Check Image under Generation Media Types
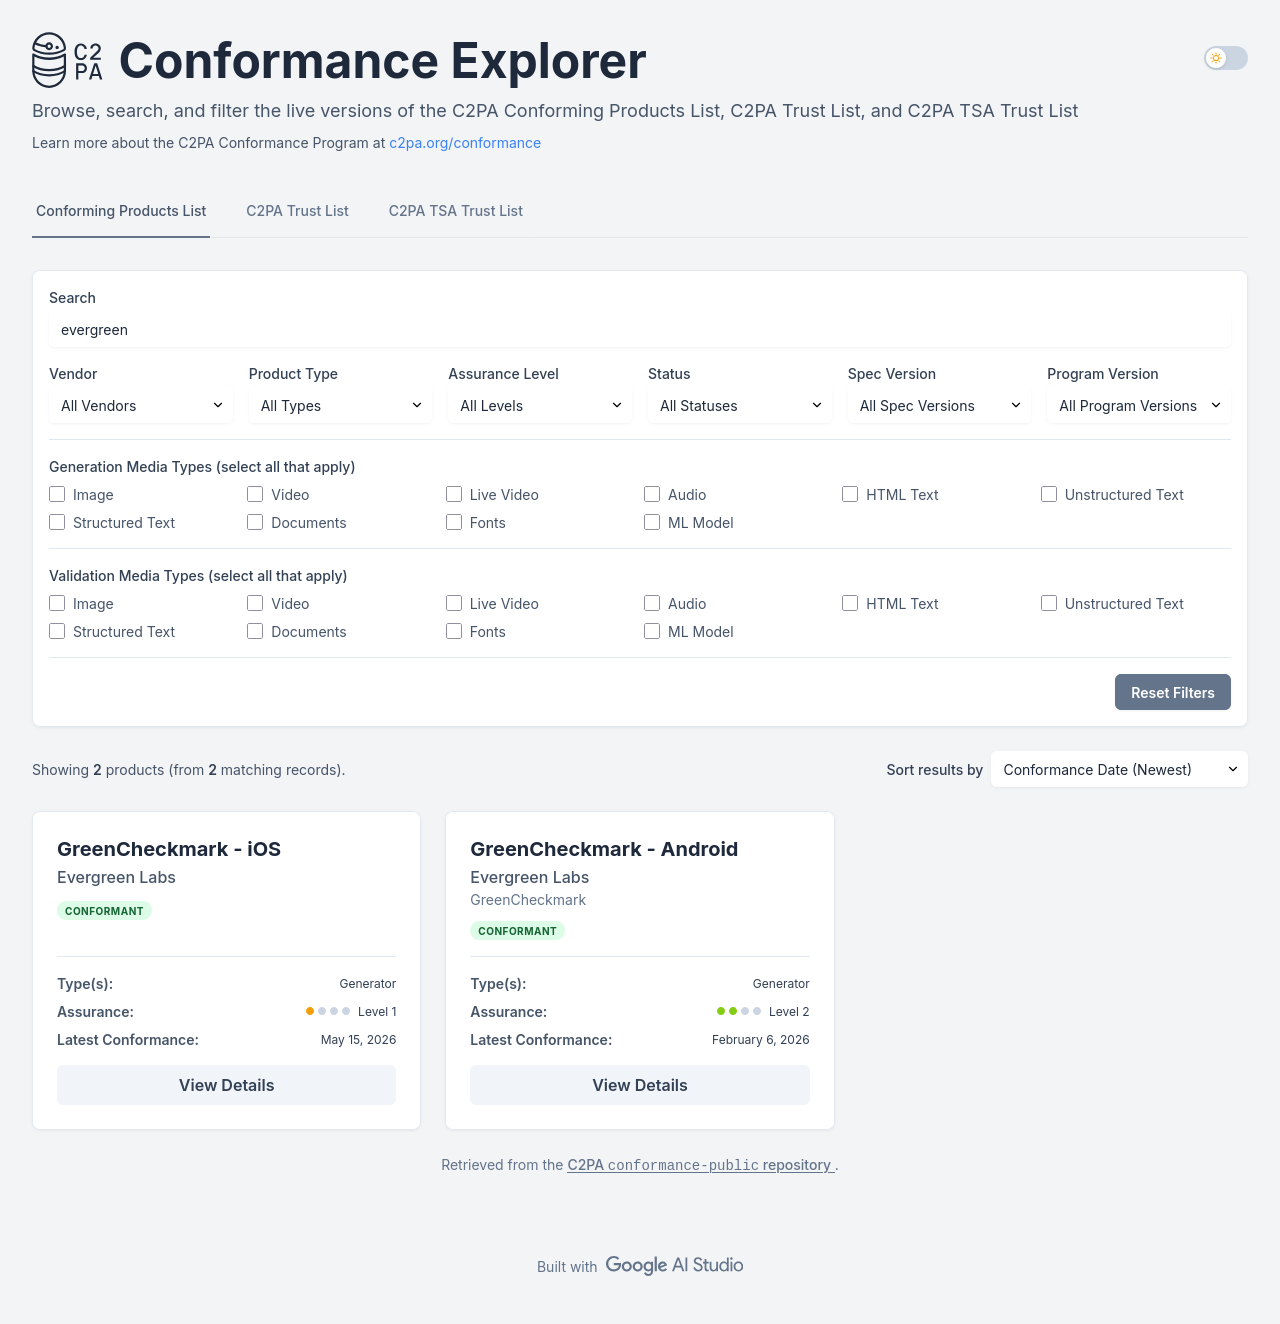The height and width of the screenshot is (1324, 1280). coord(57,495)
